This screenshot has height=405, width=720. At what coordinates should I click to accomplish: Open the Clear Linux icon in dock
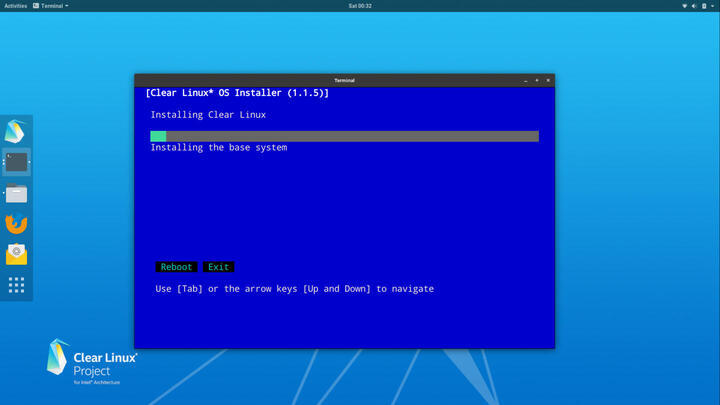[15, 131]
